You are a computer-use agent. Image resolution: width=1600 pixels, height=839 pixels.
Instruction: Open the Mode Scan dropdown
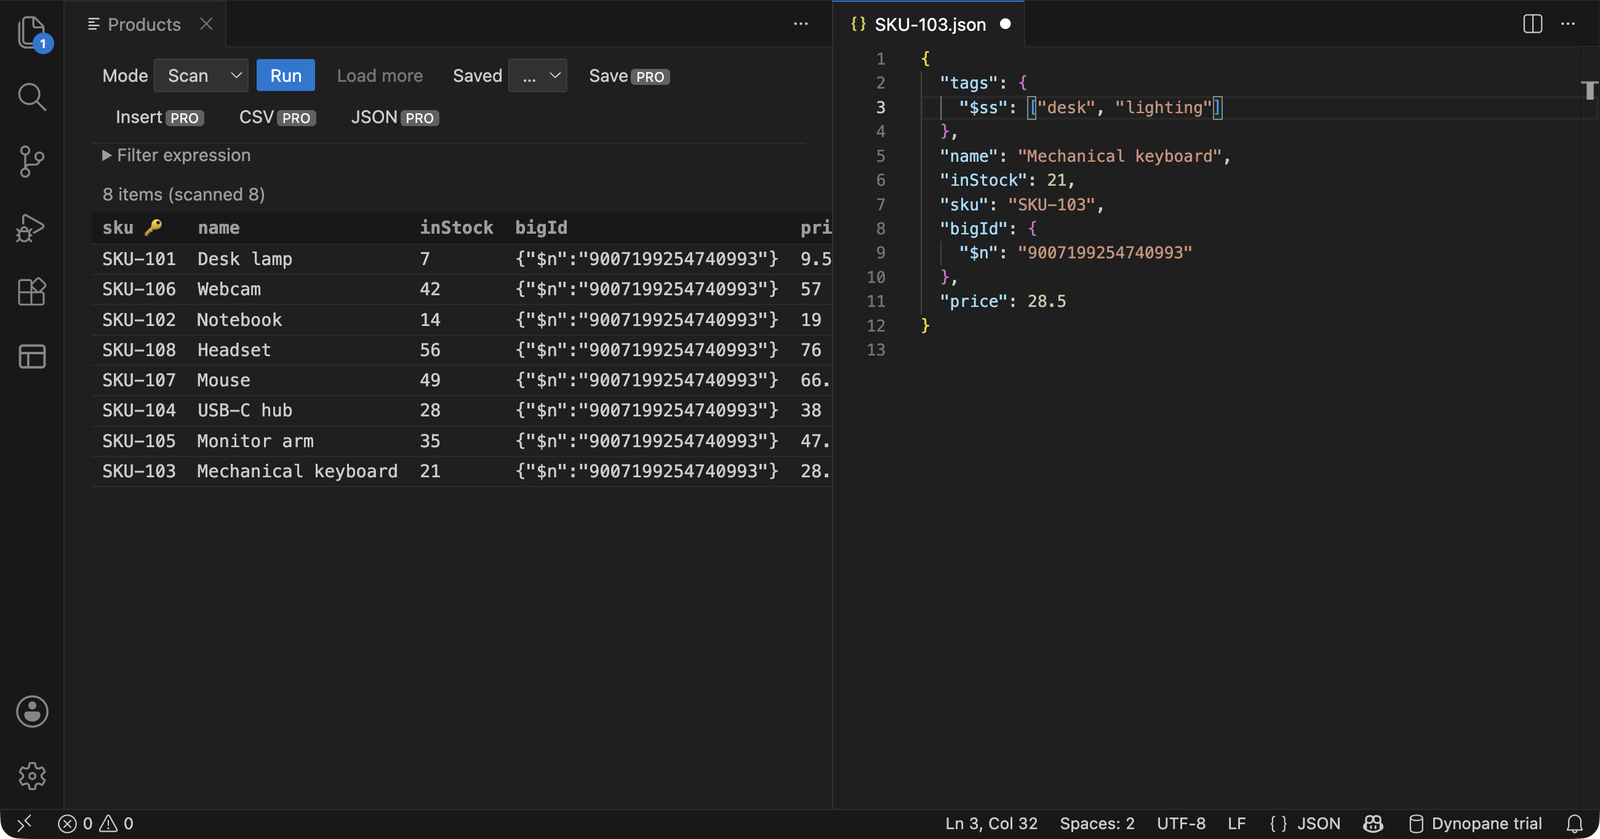[x=201, y=76]
